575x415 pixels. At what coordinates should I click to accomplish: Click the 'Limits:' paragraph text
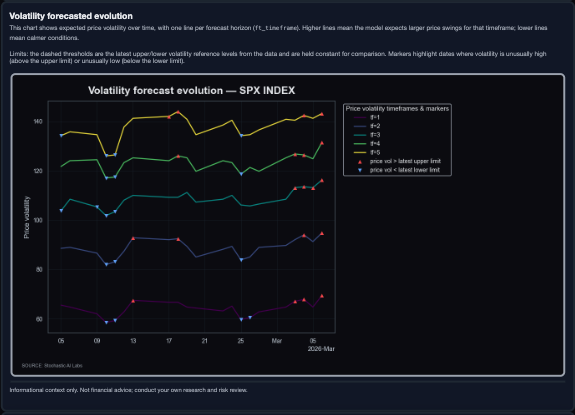278,57
